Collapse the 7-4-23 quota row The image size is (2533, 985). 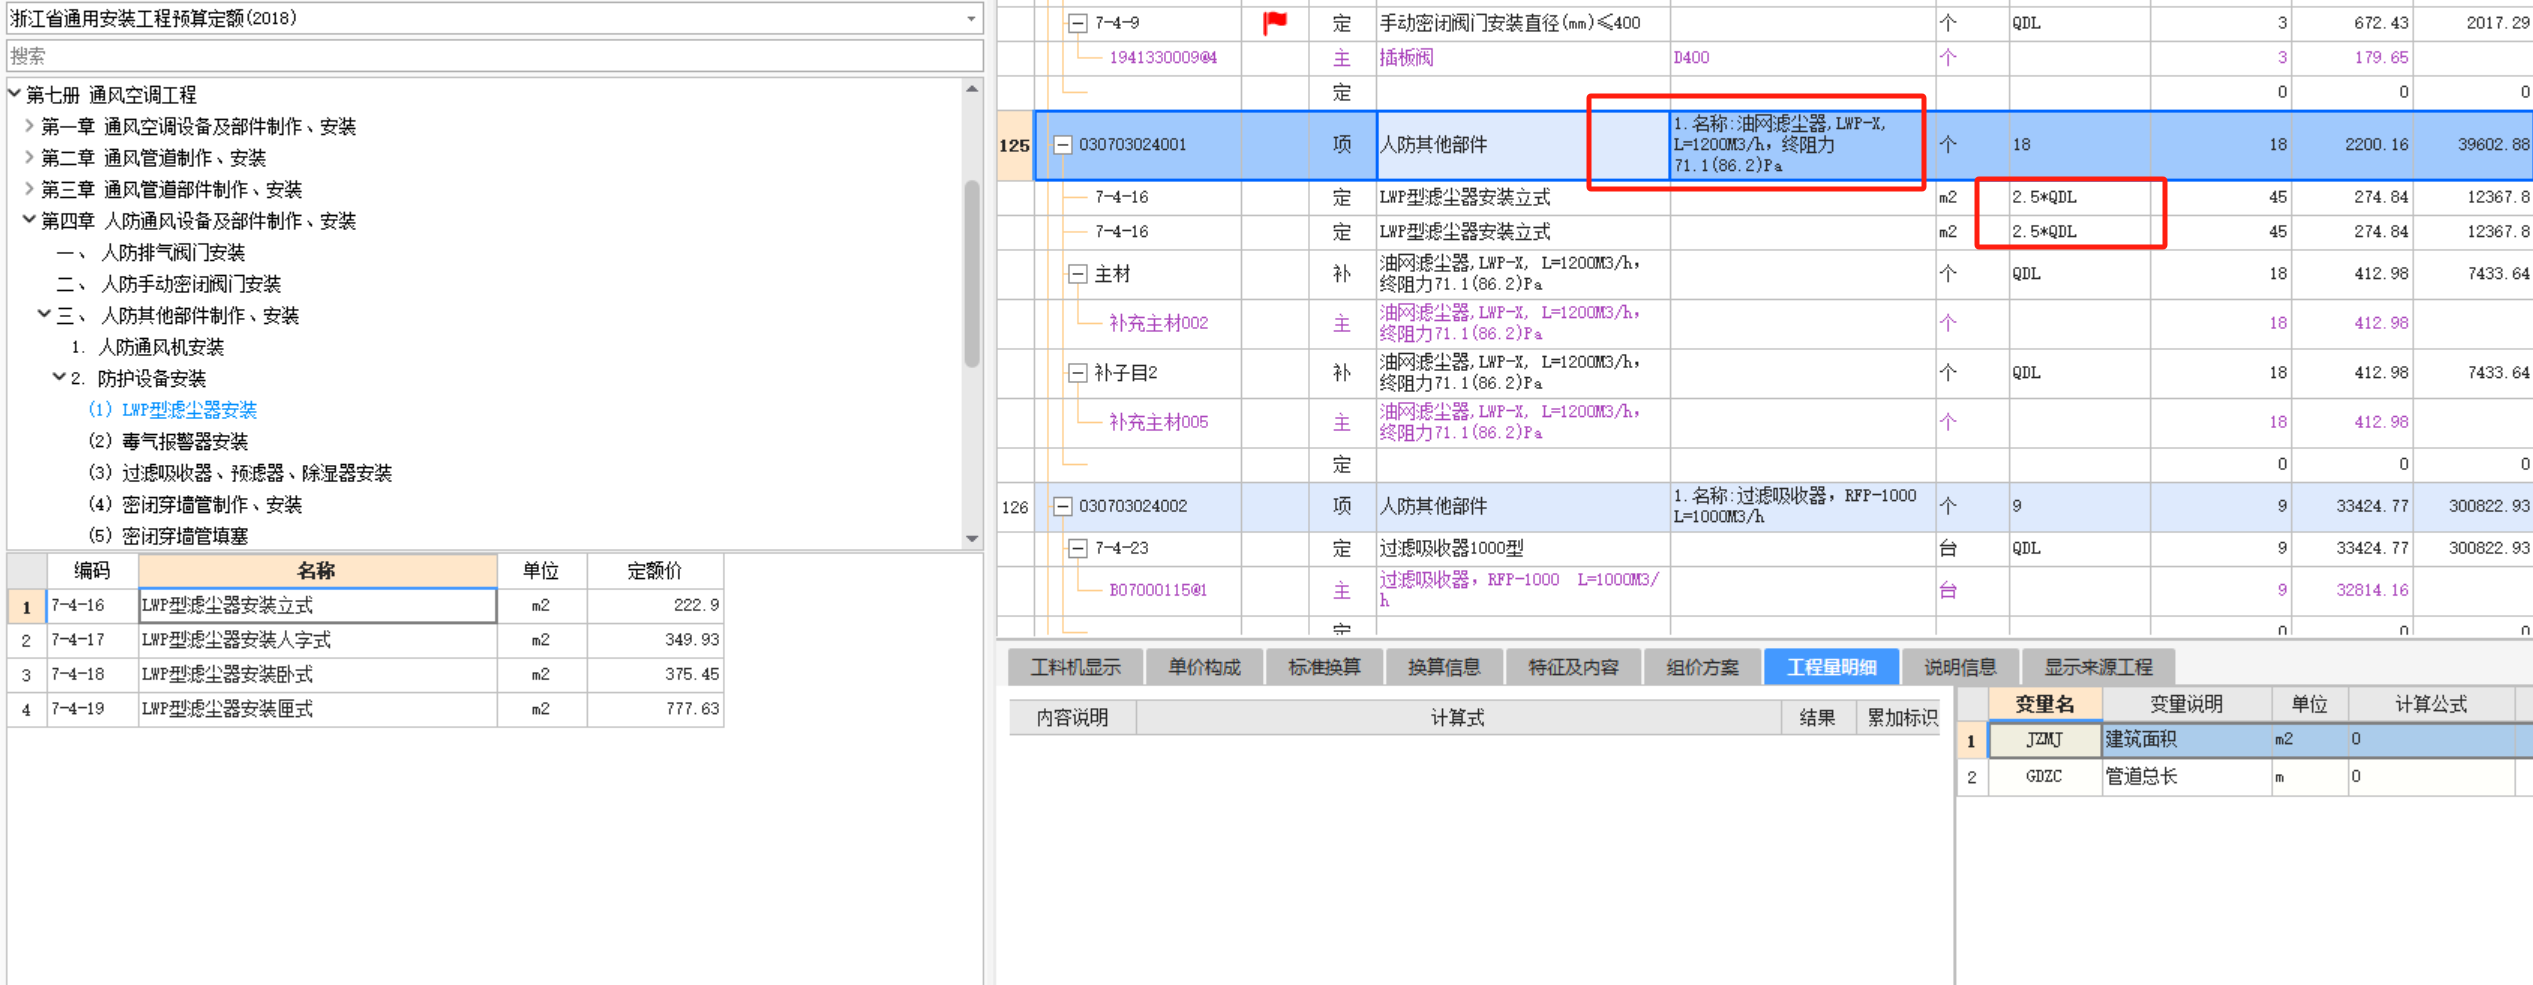tap(1077, 548)
